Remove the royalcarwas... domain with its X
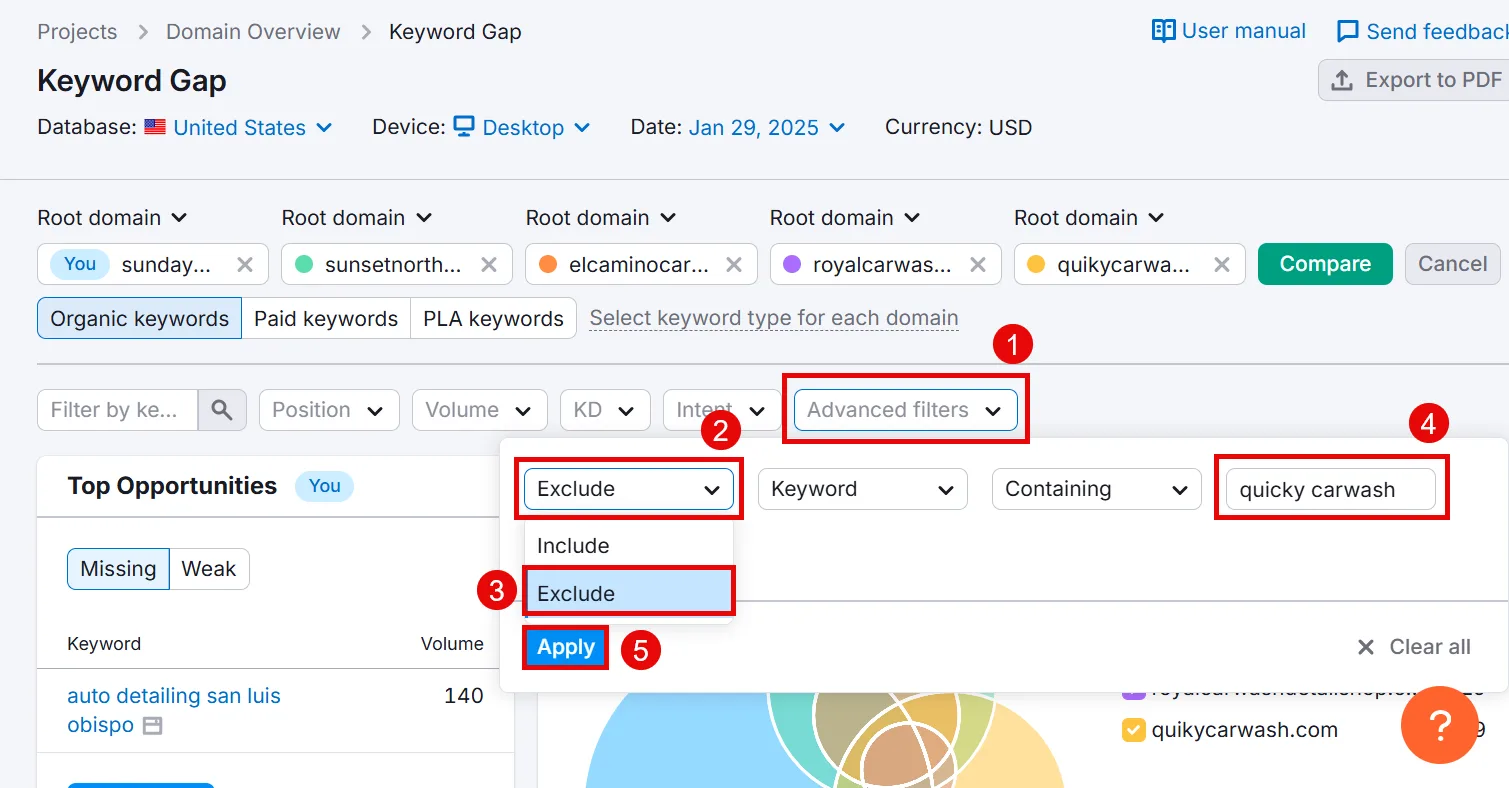The height and width of the screenshot is (788, 1509). [977, 264]
